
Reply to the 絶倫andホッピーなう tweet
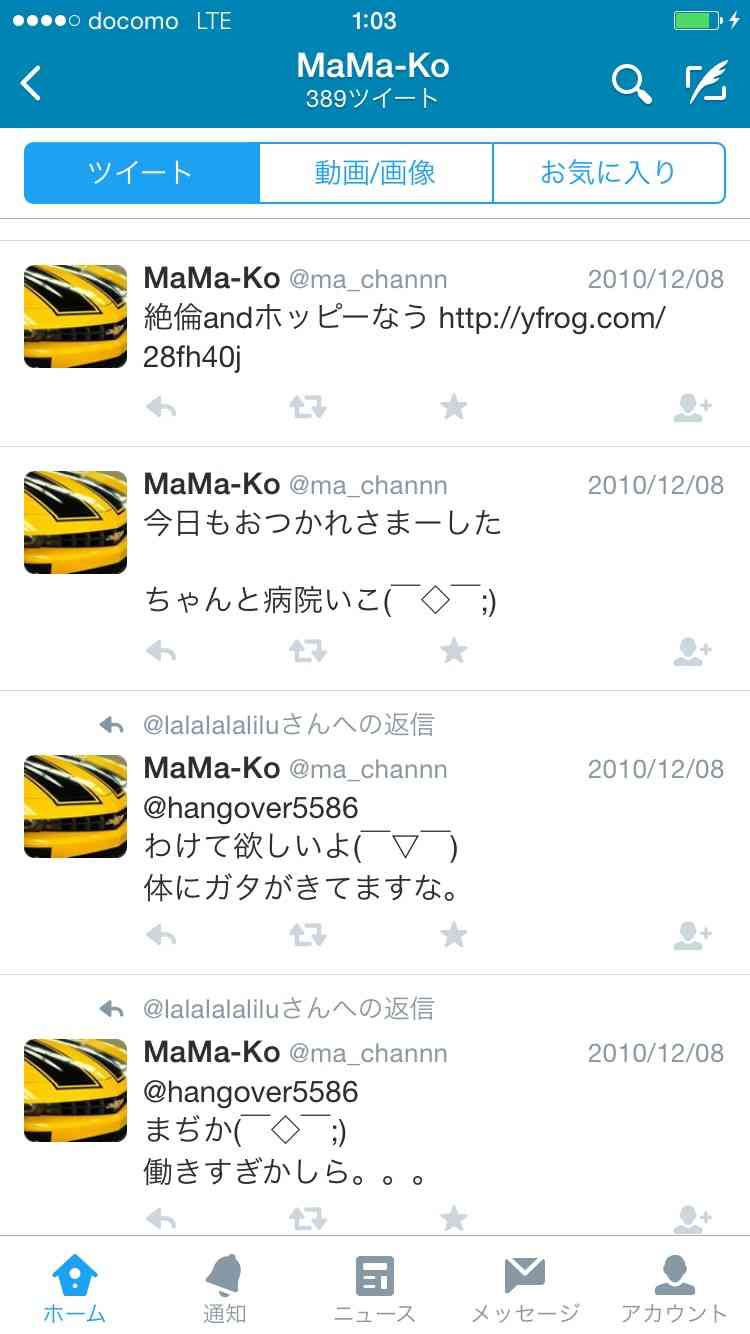point(161,407)
